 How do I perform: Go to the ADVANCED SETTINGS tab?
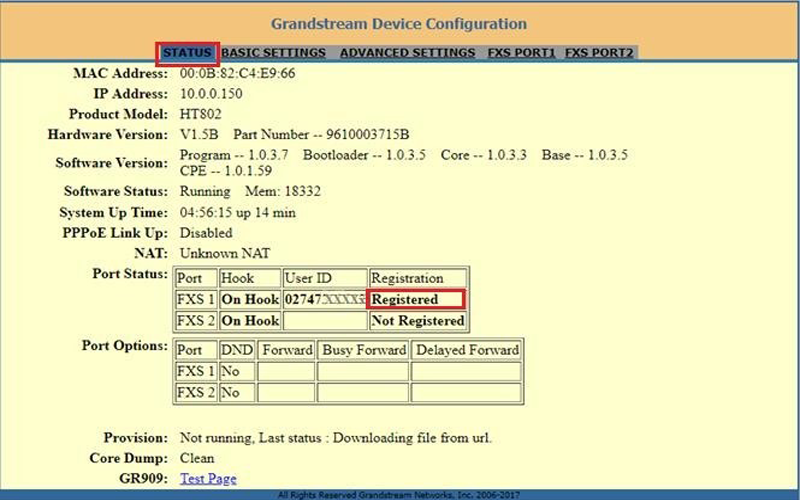[x=407, y=53]
